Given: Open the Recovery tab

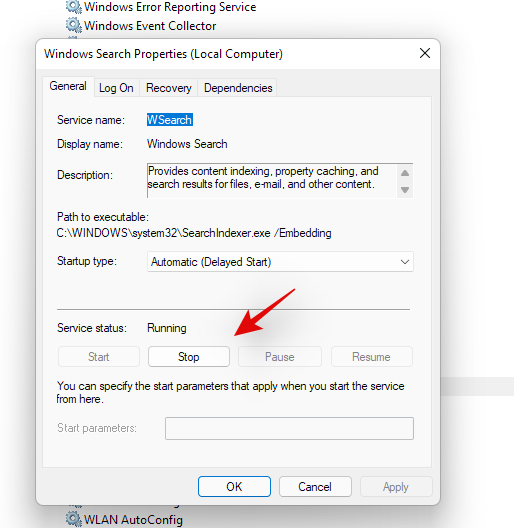Looking at the screenshot, I should [168, 88].
